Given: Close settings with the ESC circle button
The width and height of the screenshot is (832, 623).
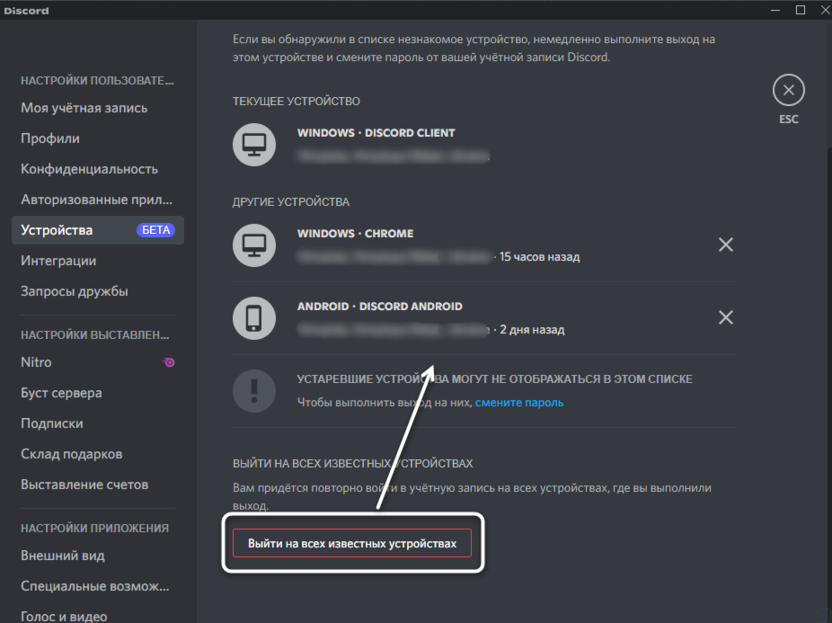Looking at the screenshot, I should pyautogui.click(x=788, y=90).
